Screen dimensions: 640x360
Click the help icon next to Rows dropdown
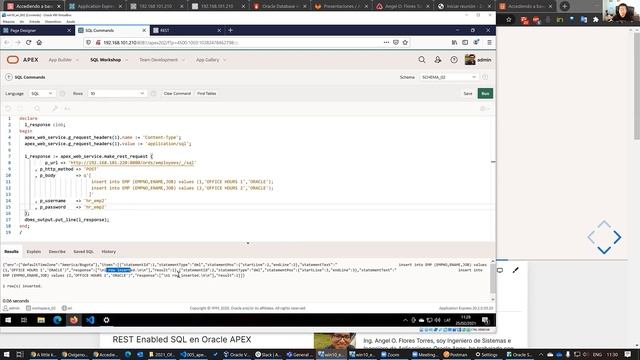tap(153, 93)
